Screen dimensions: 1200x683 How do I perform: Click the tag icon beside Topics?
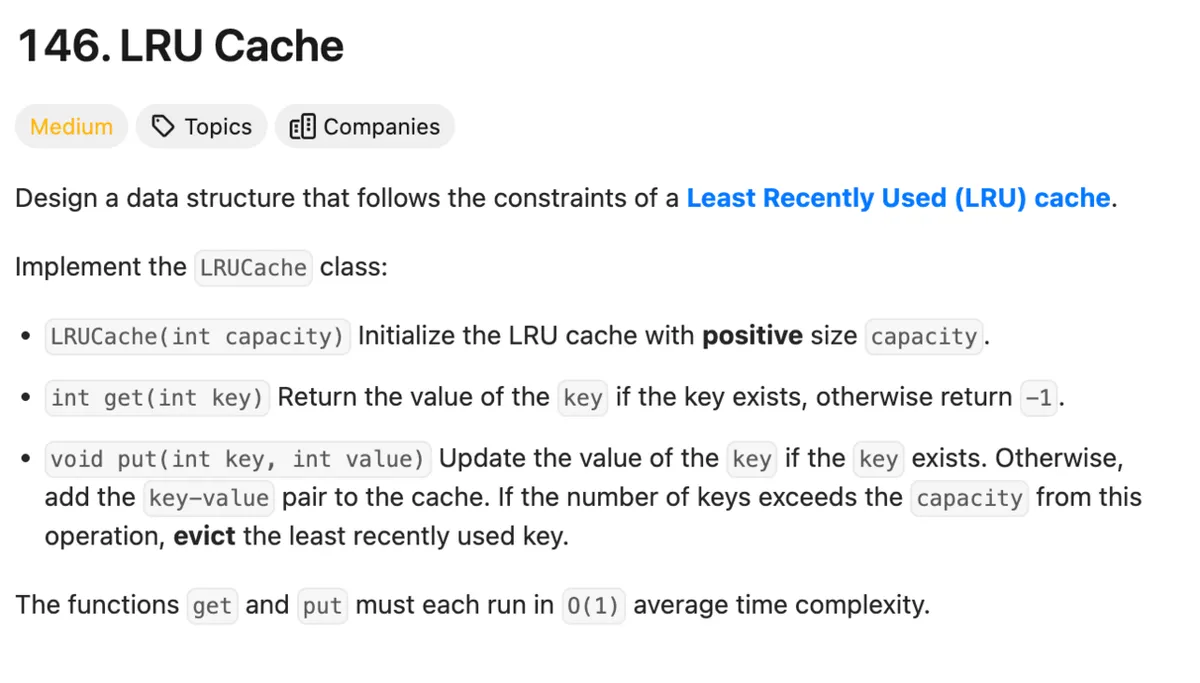tap(162, 127)
